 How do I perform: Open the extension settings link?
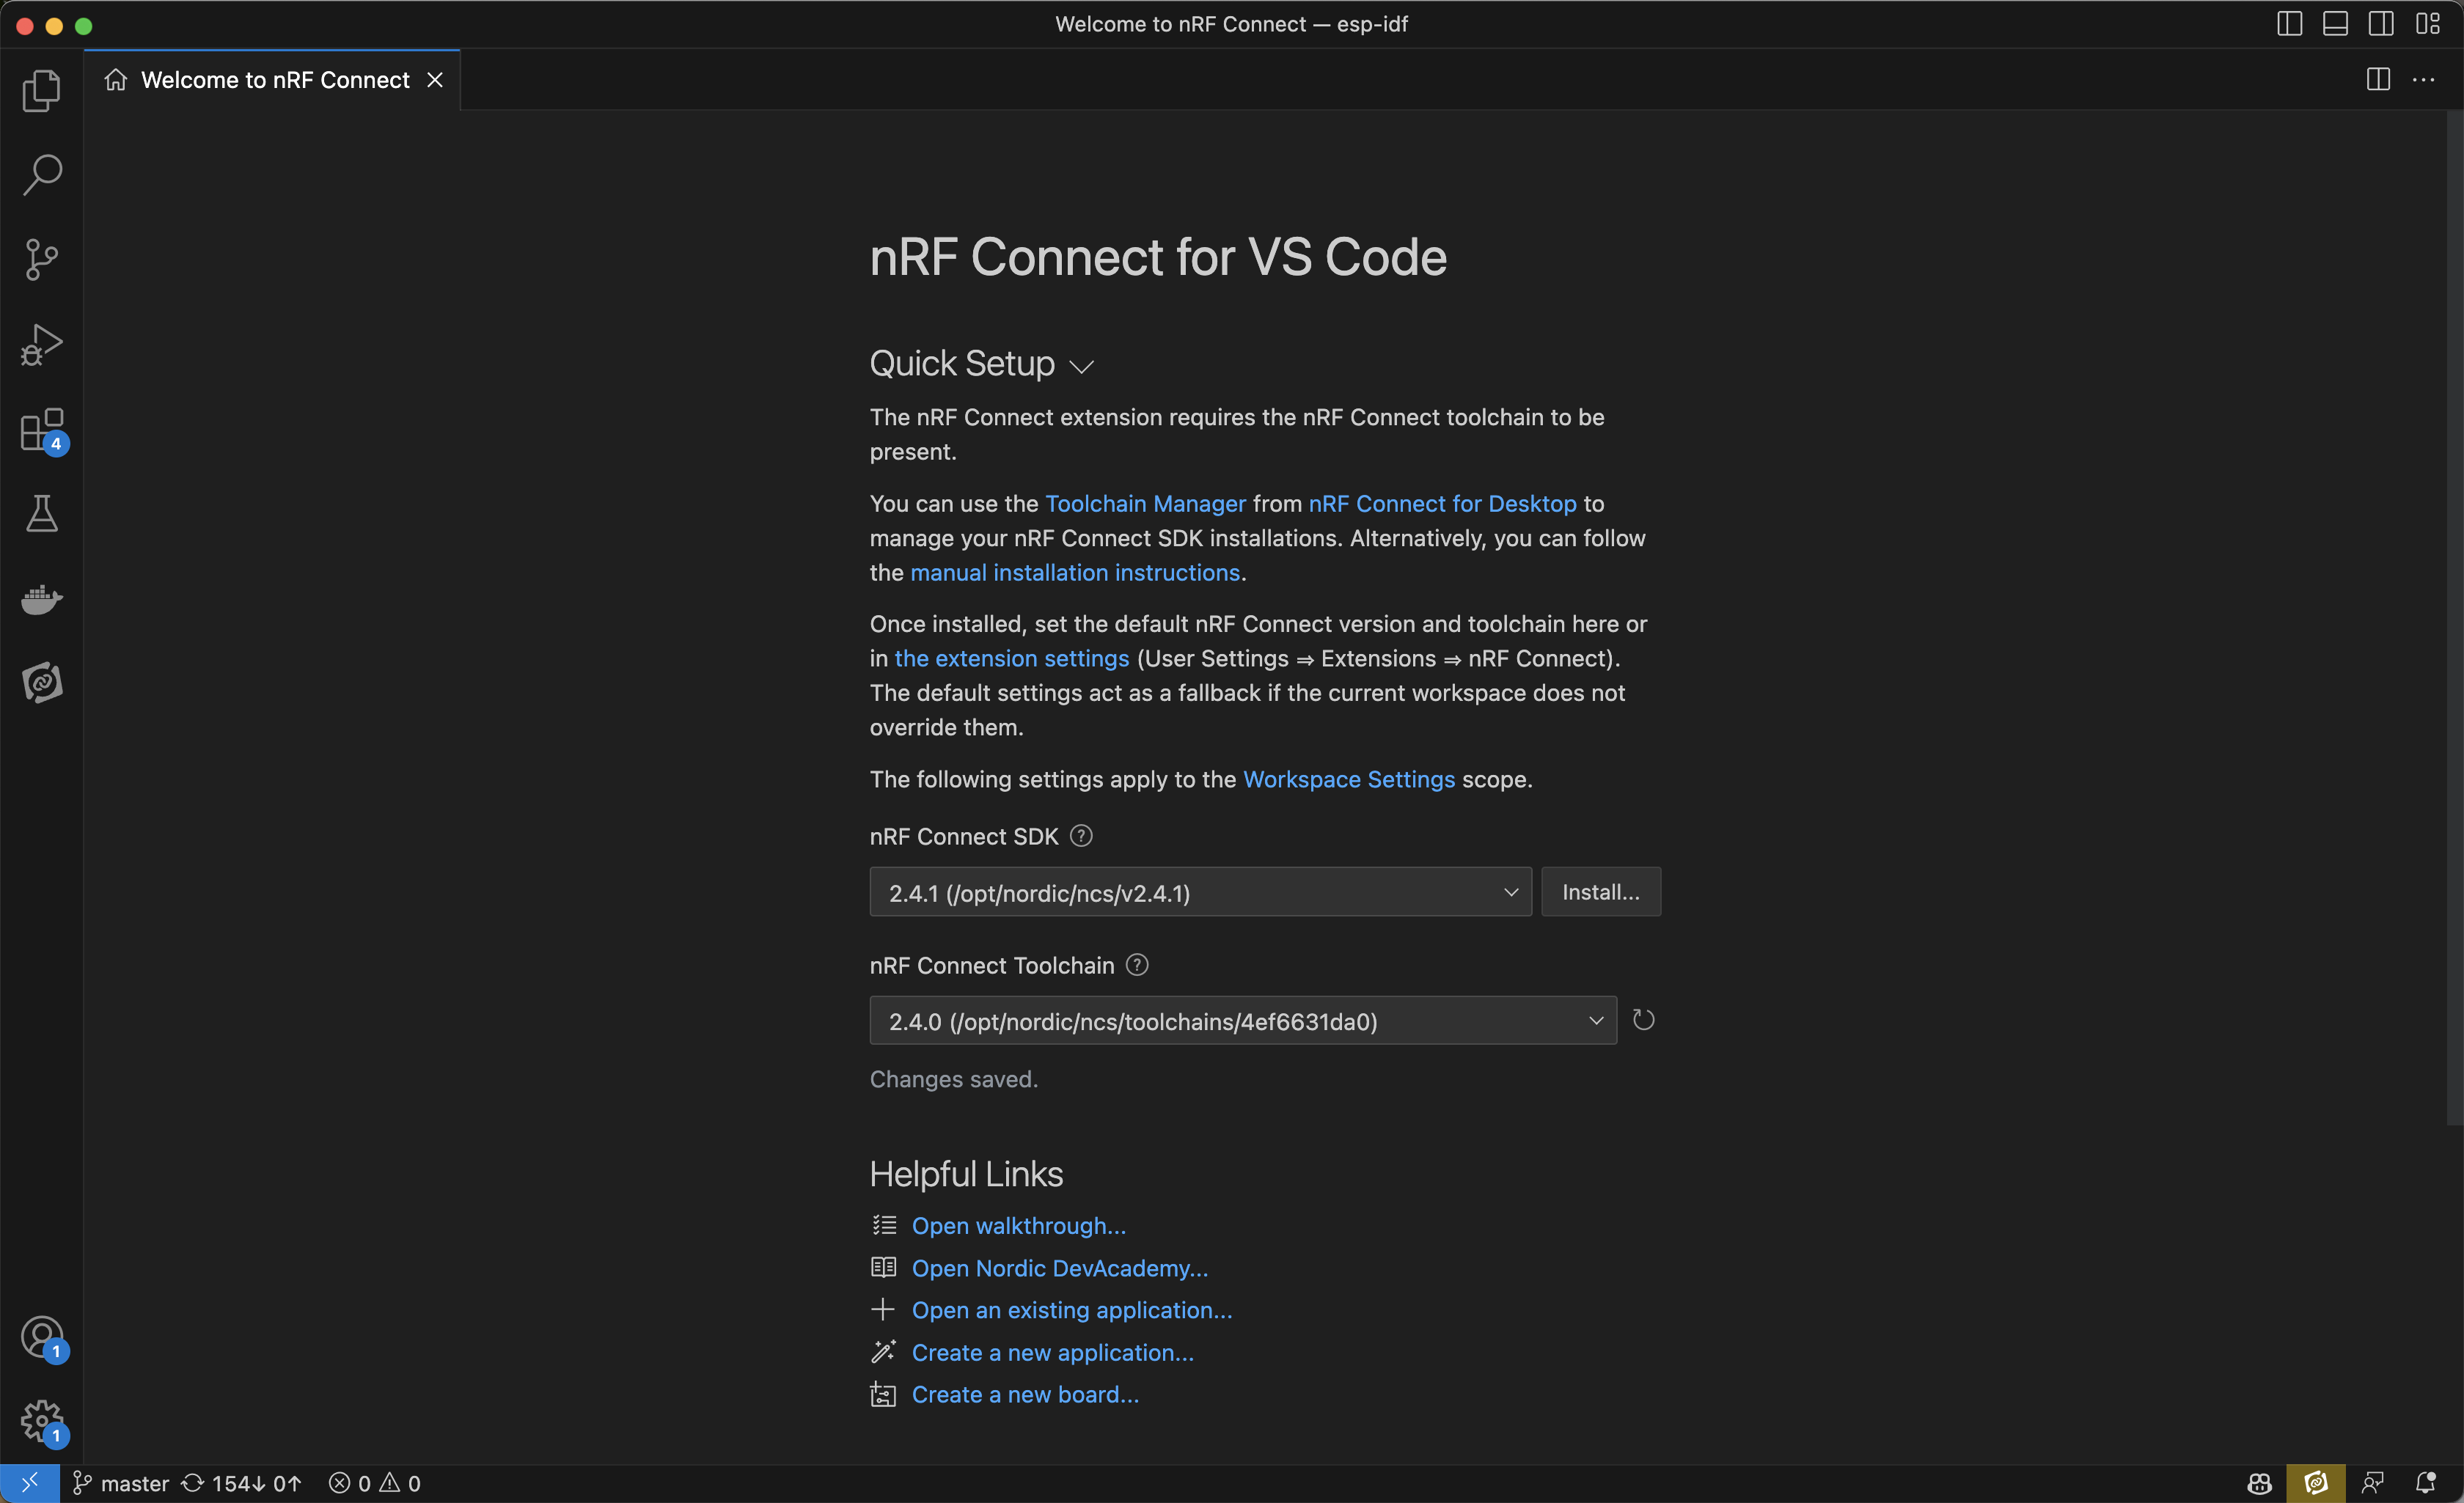[x=1012, y=659]
